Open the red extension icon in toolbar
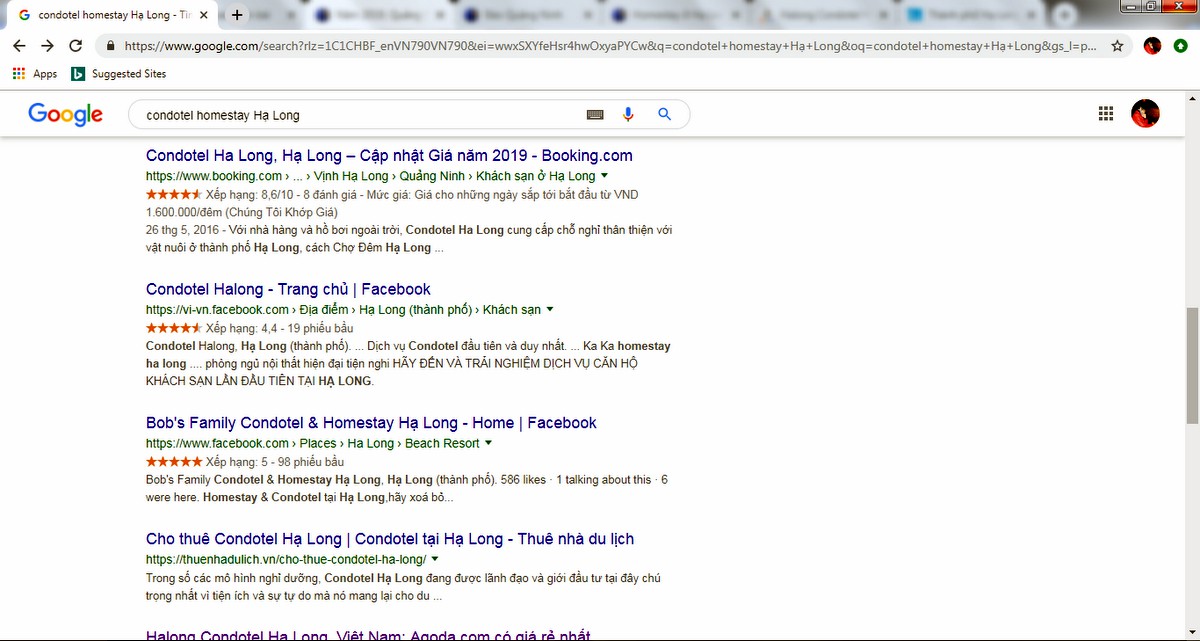Image resolution: width=1200 pixels, height=641 pixels. pyautogui.click(x=1152, y=46)
